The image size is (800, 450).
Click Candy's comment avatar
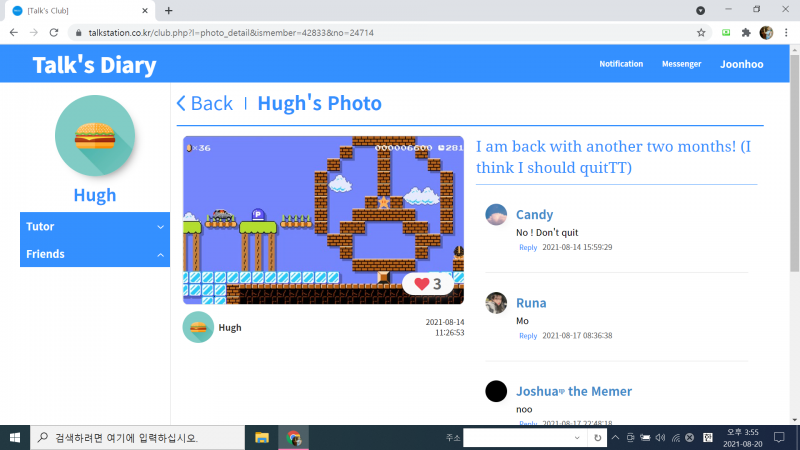[496, 215]
